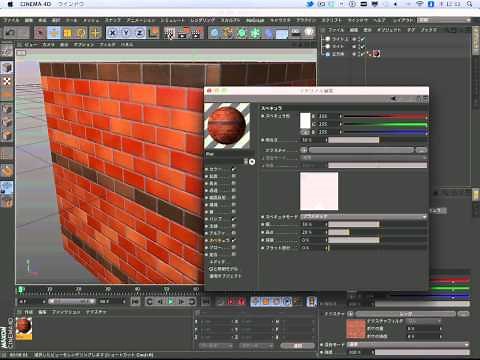Enable the 鏡面反射 channel checkbox

(x=234, y=197)
